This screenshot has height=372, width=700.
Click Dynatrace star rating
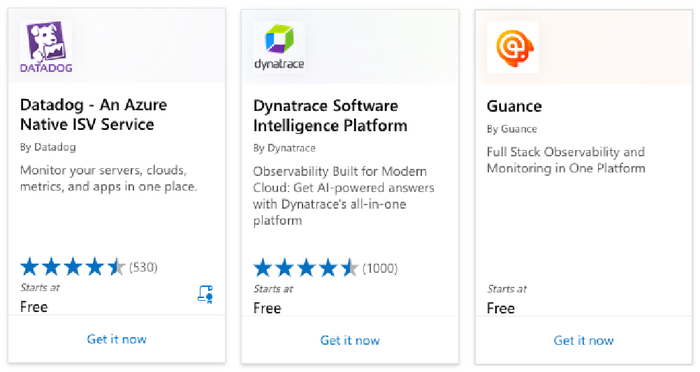click(306, 268)
